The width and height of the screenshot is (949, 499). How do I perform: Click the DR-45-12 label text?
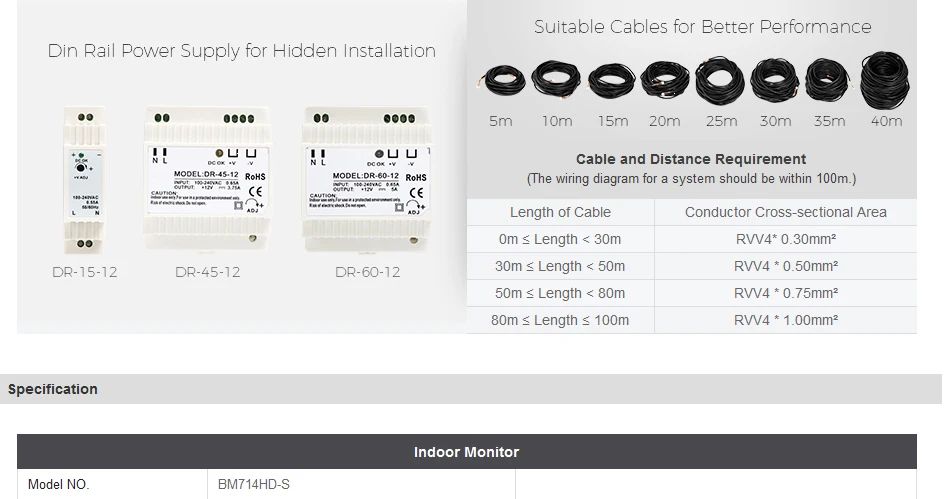(x=207, y=272)
